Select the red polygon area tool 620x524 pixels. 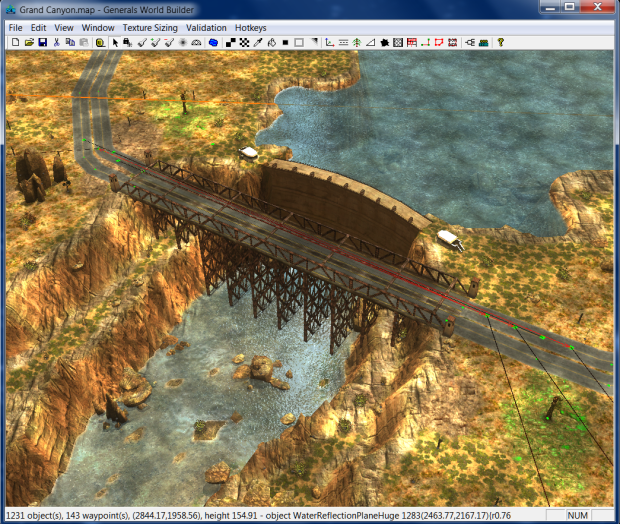pos(439,42)
